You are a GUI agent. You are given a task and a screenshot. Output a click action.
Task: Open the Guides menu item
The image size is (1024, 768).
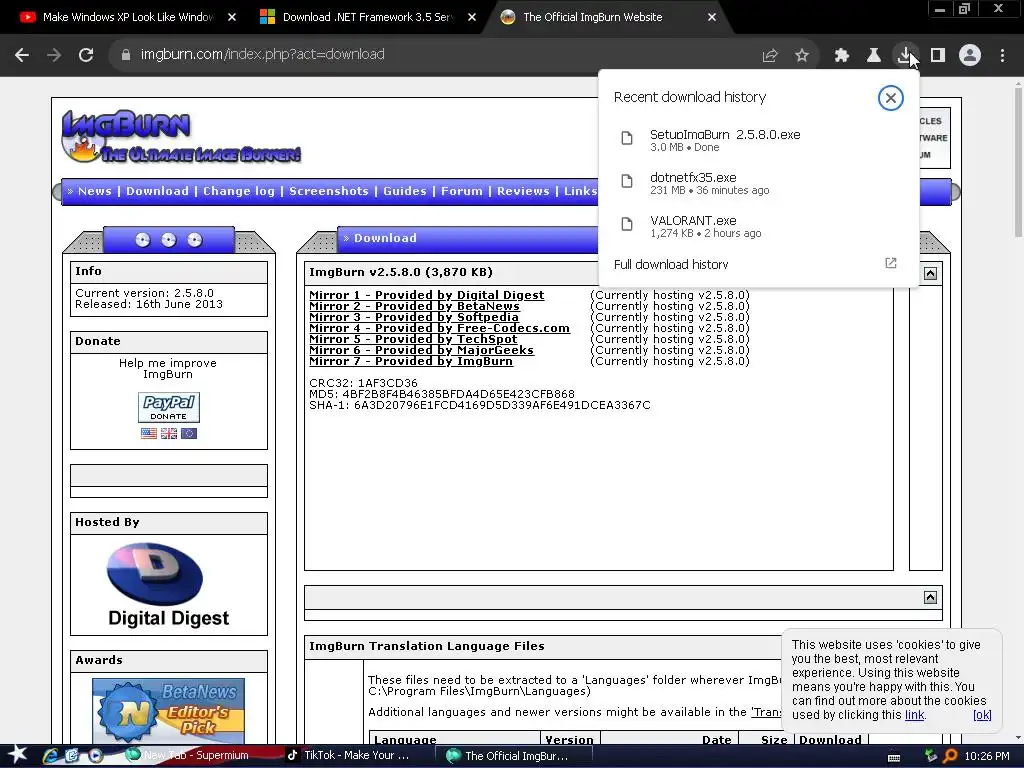pyautogui.click(x=404, y=191)
